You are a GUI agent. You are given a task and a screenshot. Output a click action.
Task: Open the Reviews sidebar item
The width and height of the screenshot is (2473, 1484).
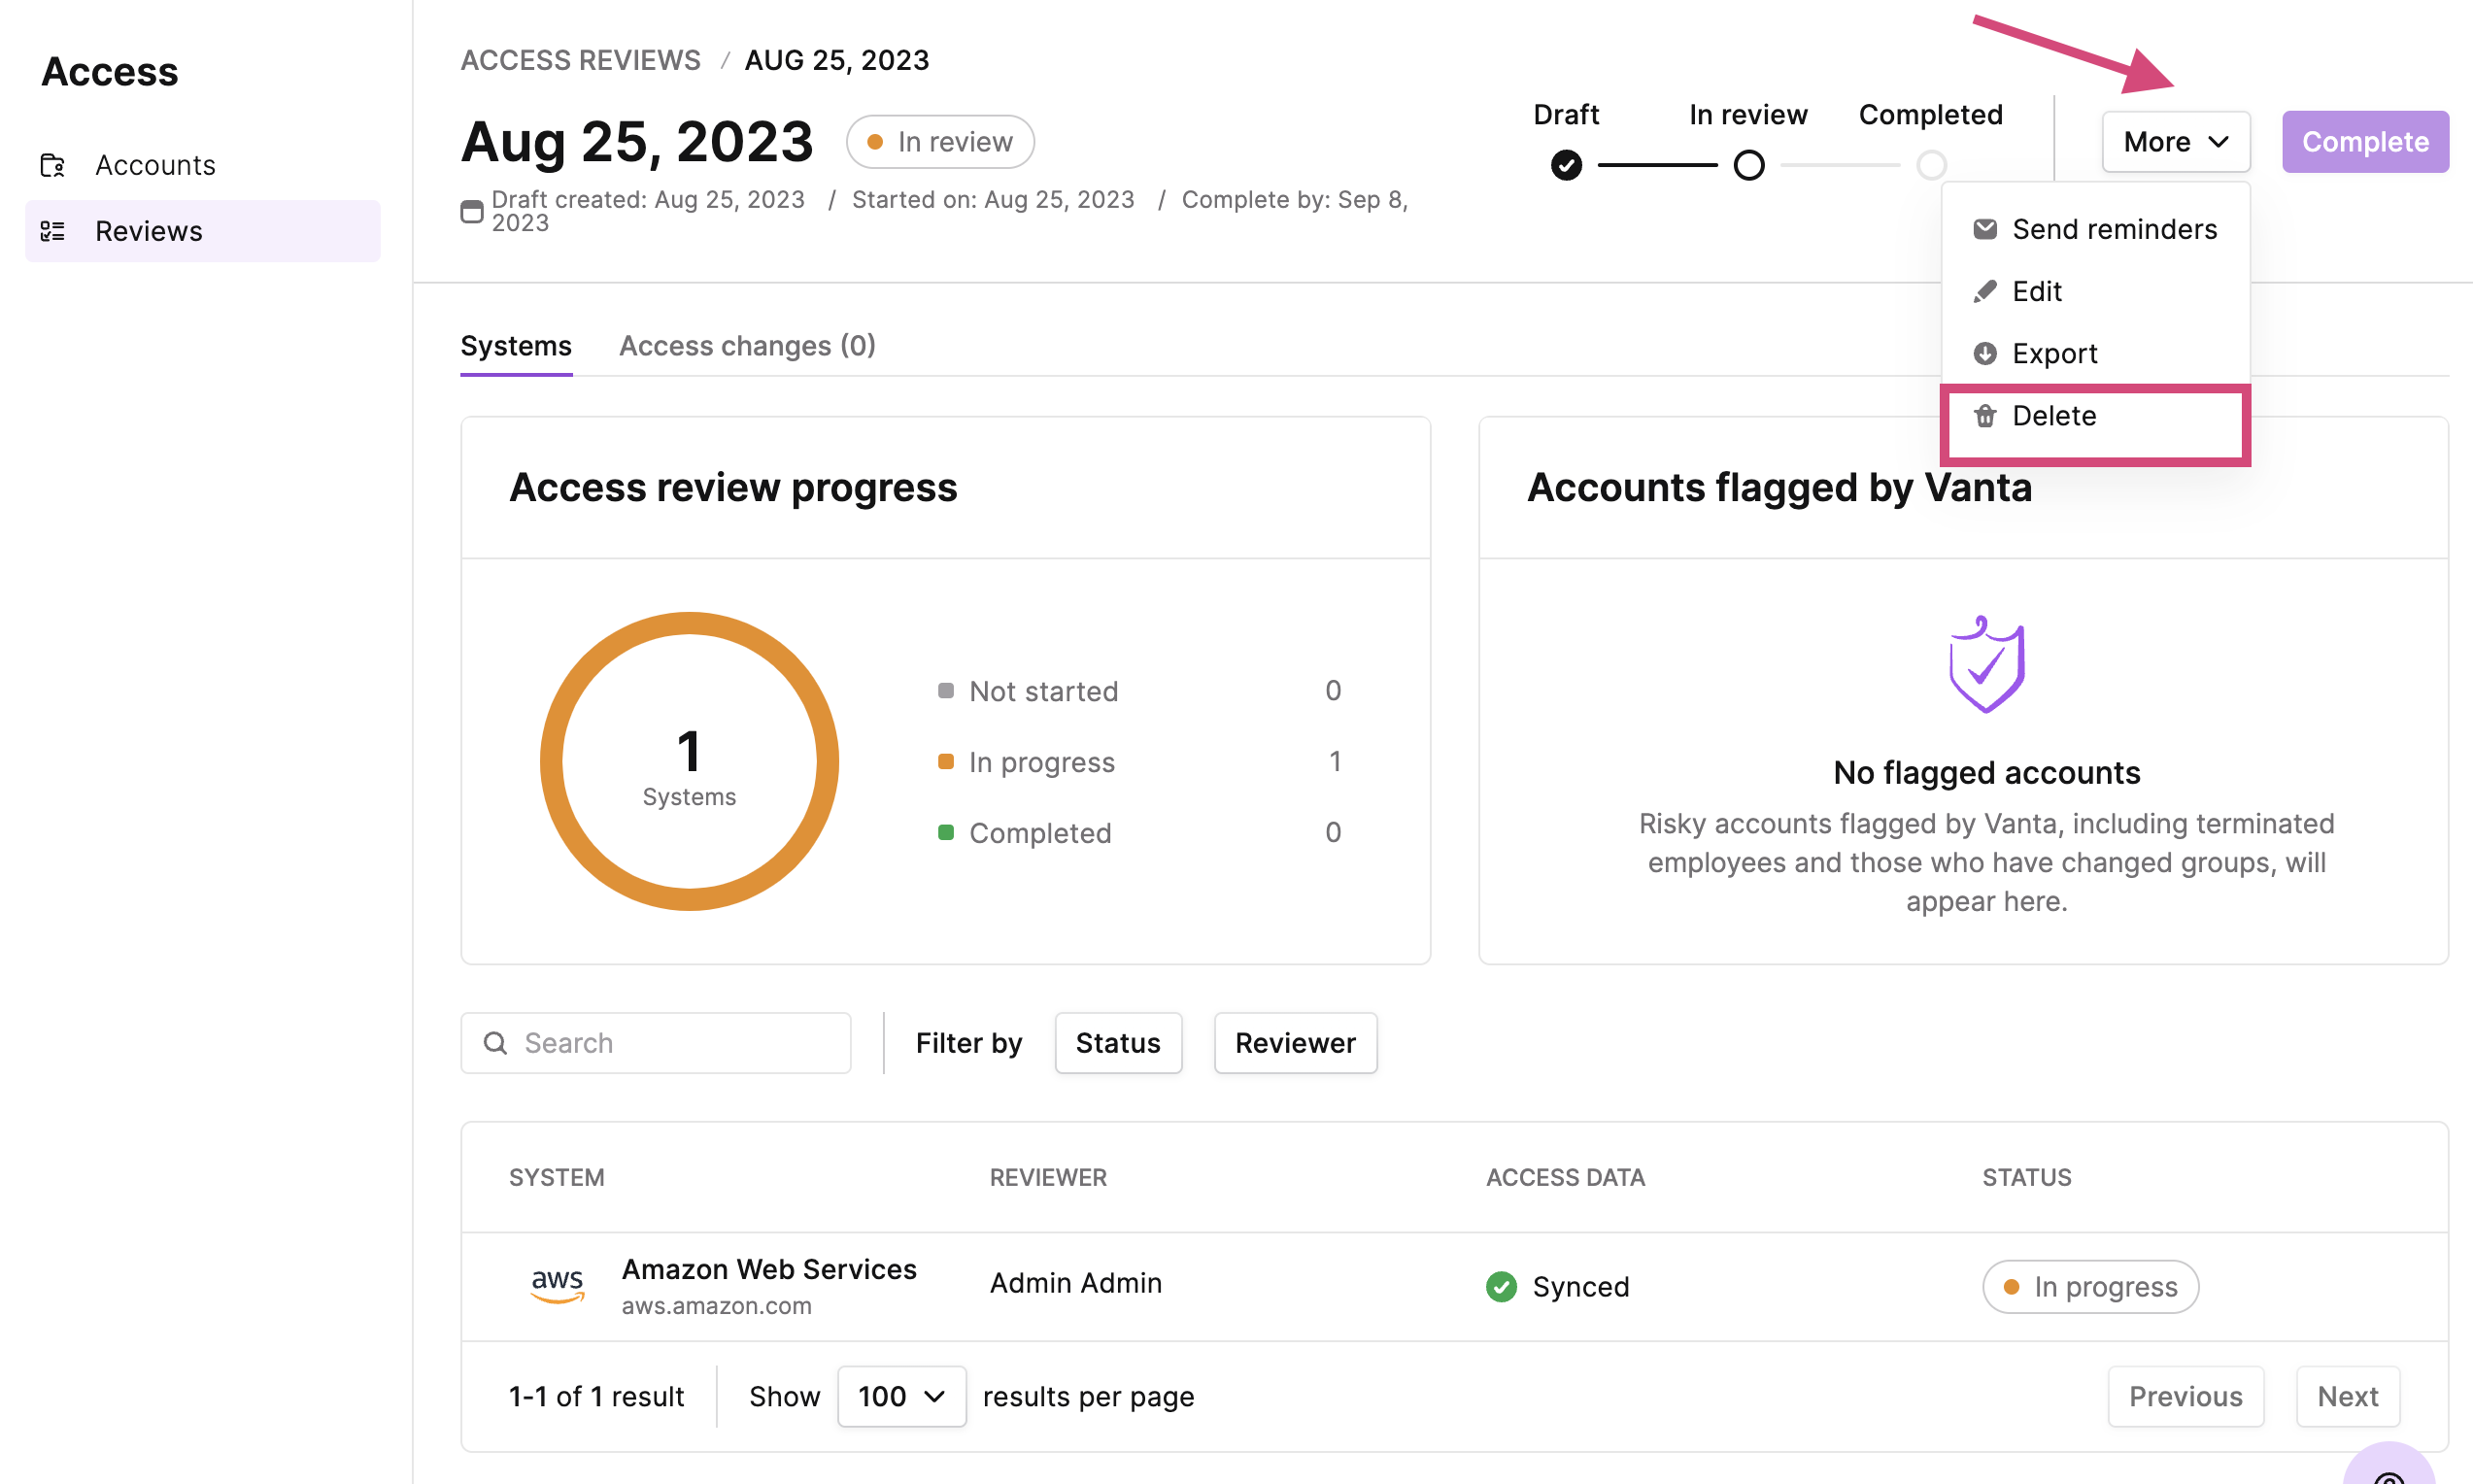[x=202, y=231]
